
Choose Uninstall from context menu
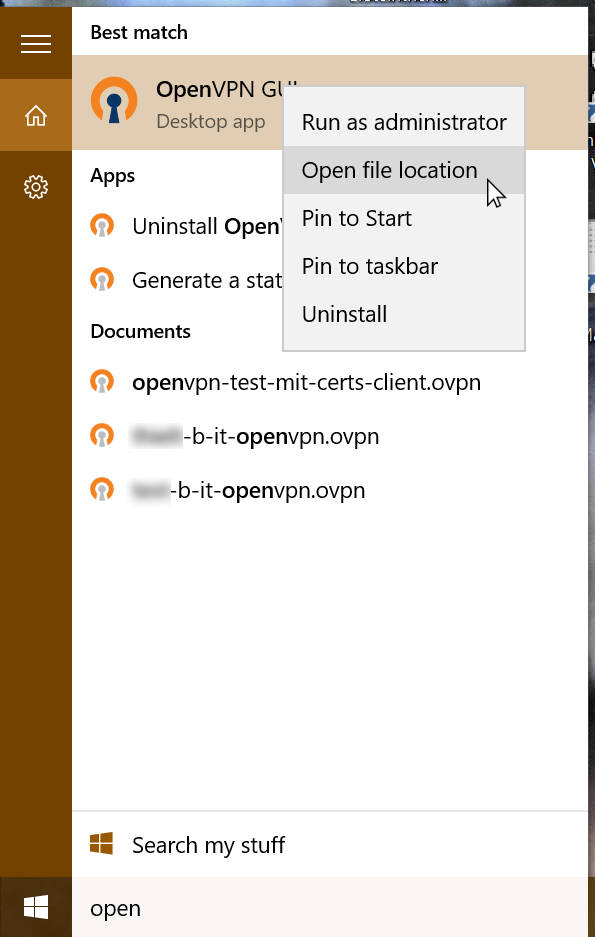coord(404,314)
